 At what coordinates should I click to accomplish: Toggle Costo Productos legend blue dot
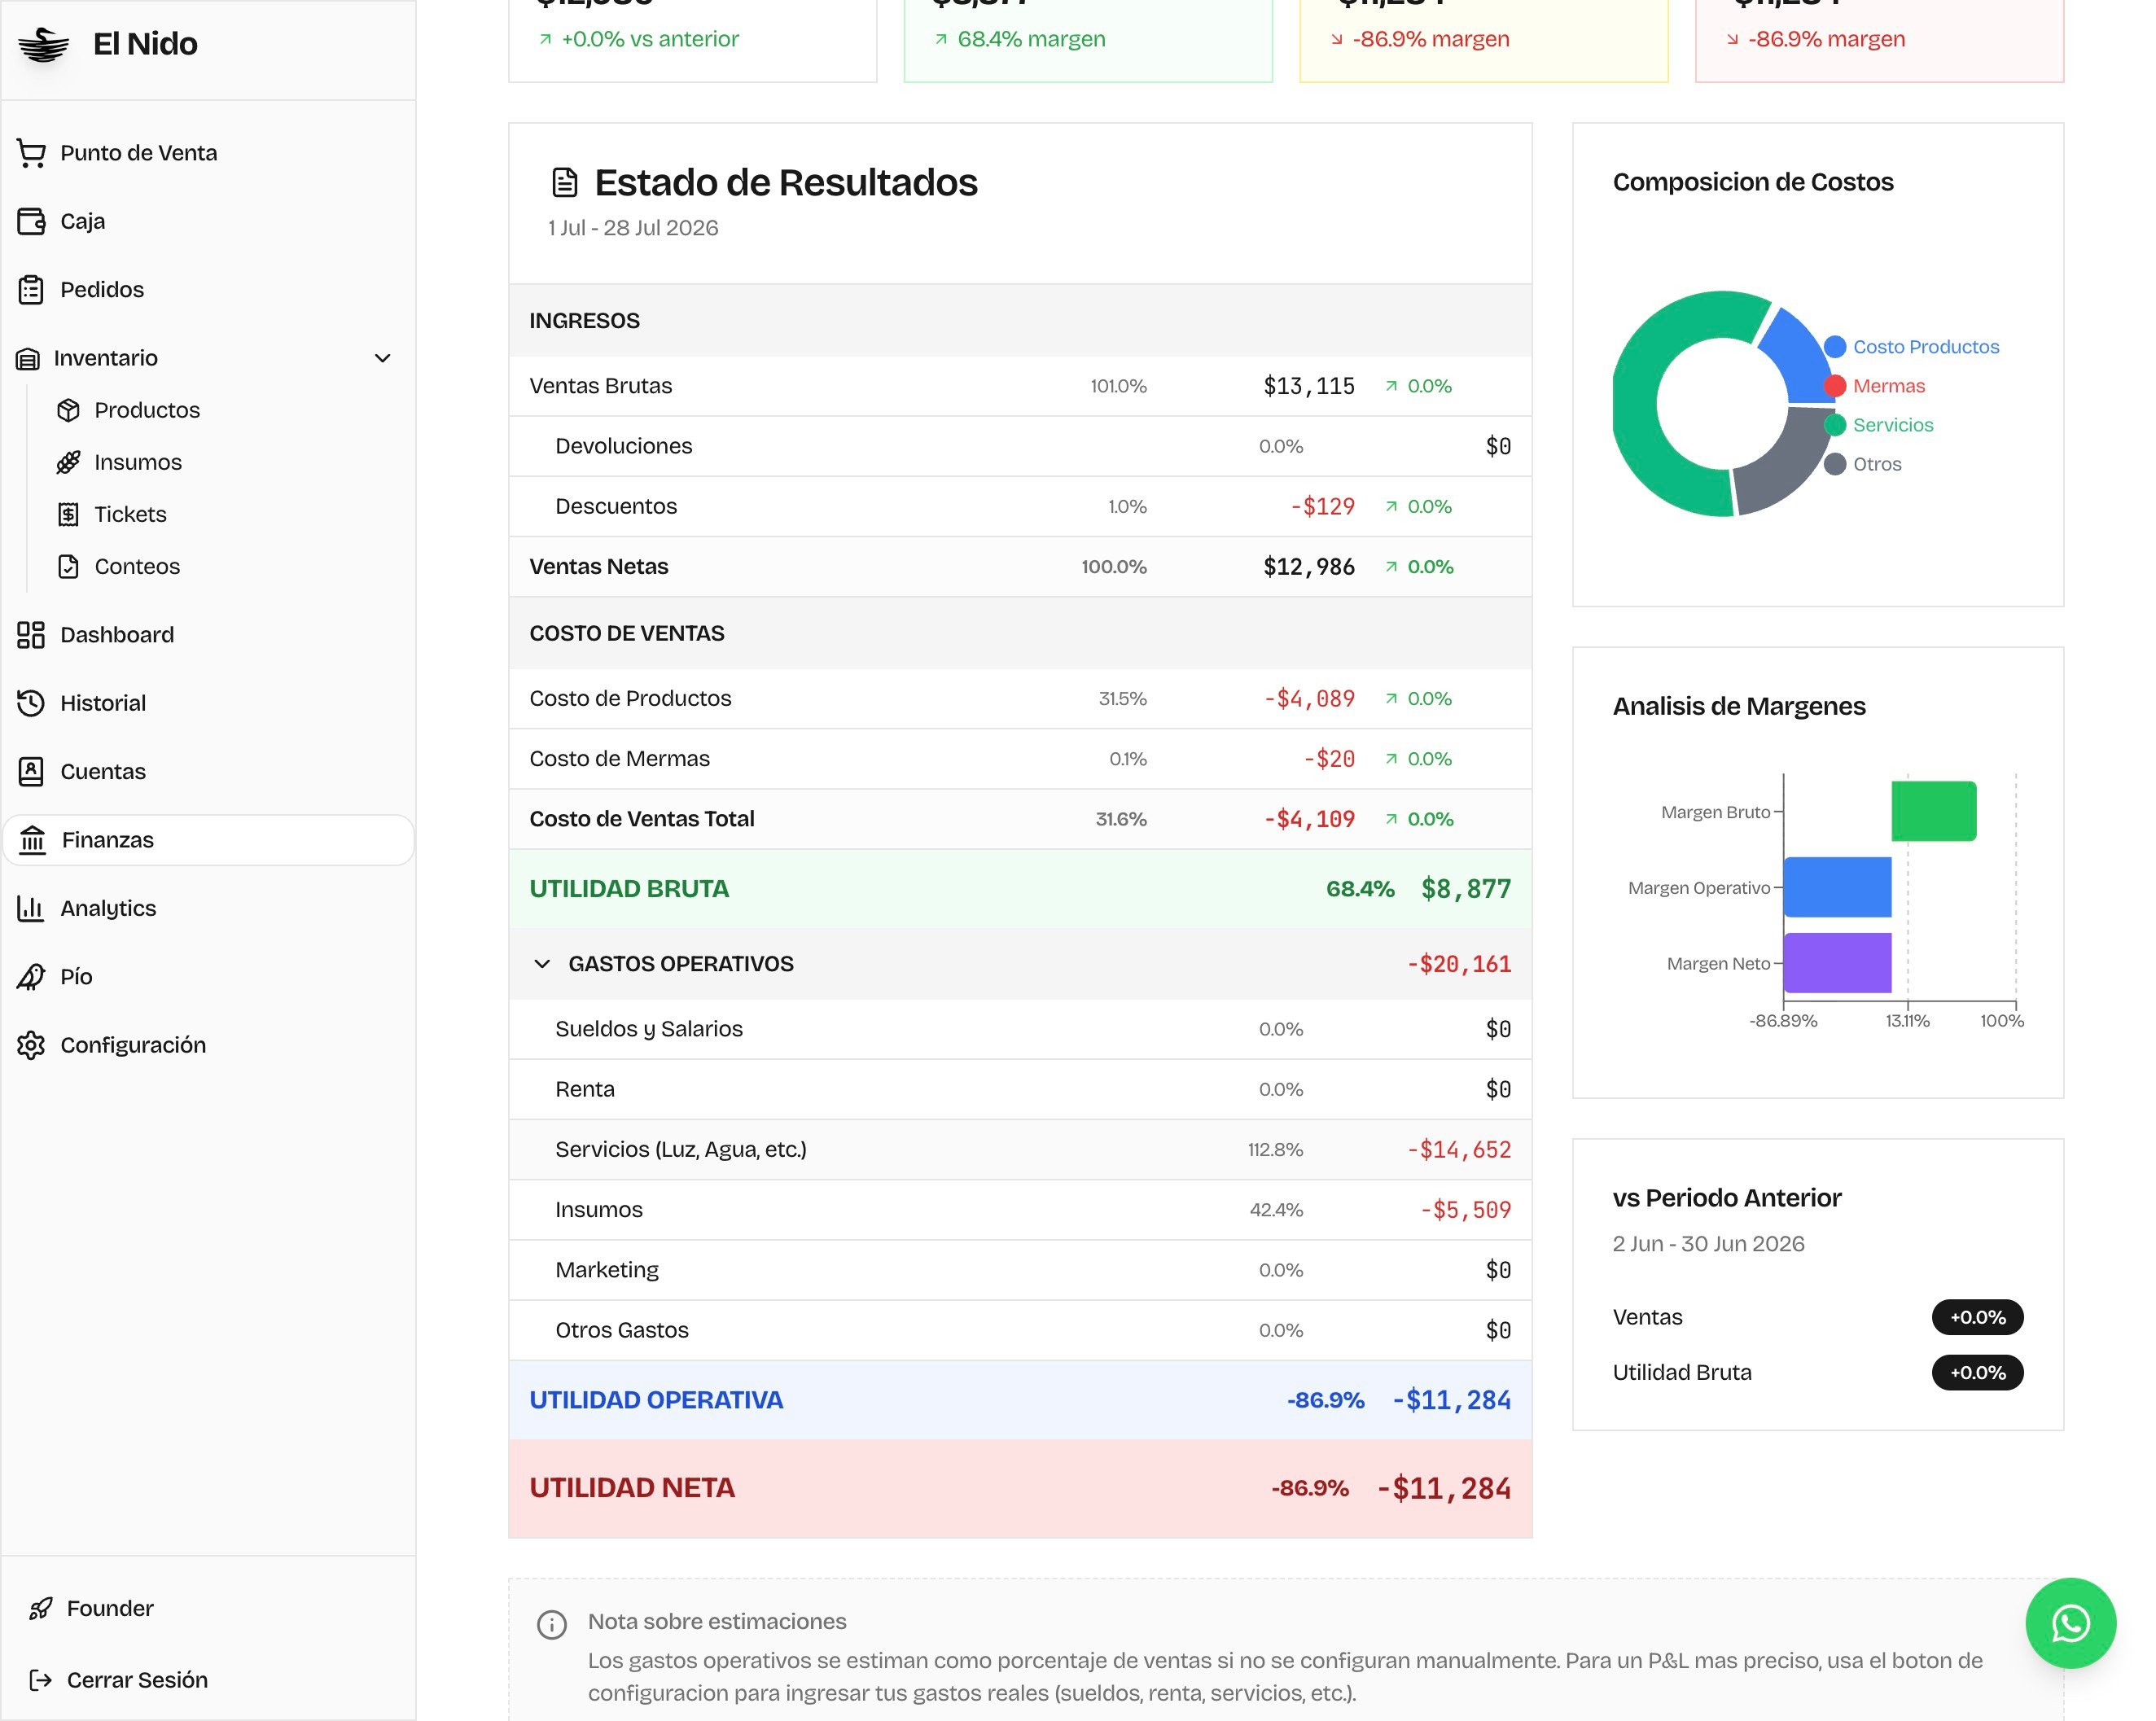point(1834,347)
